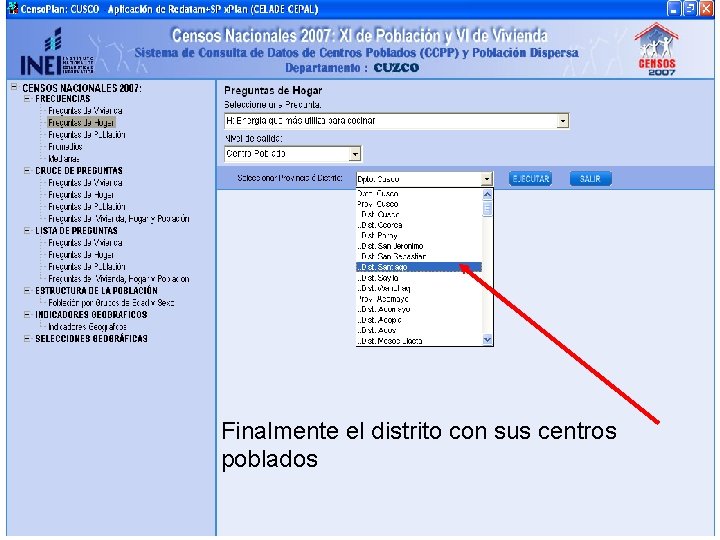The image size is (720, 540).
Task: Select Preguntas de Población under CRUCE DE PREGUNTAS
Action: point(87,207)
